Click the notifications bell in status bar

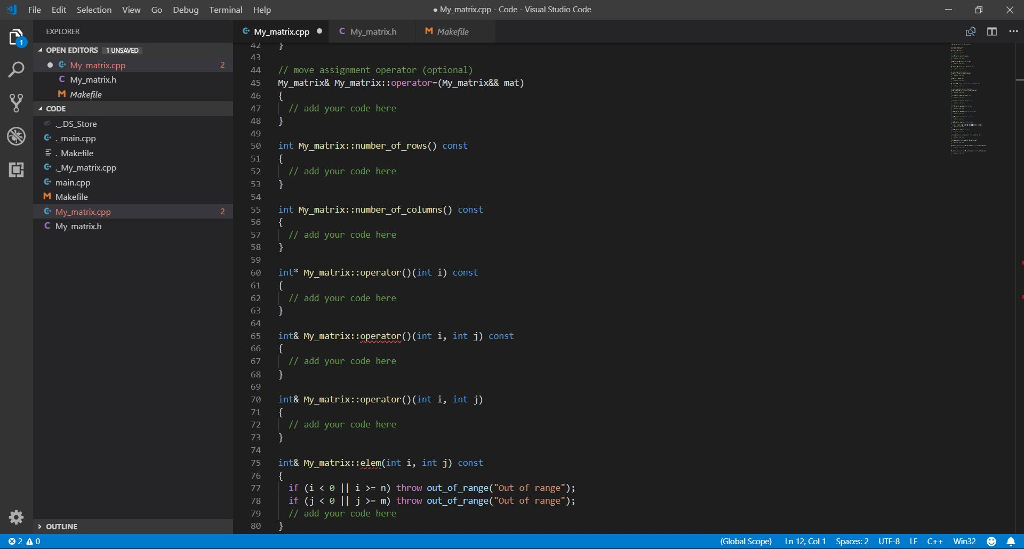click(x=1010, y=541)
